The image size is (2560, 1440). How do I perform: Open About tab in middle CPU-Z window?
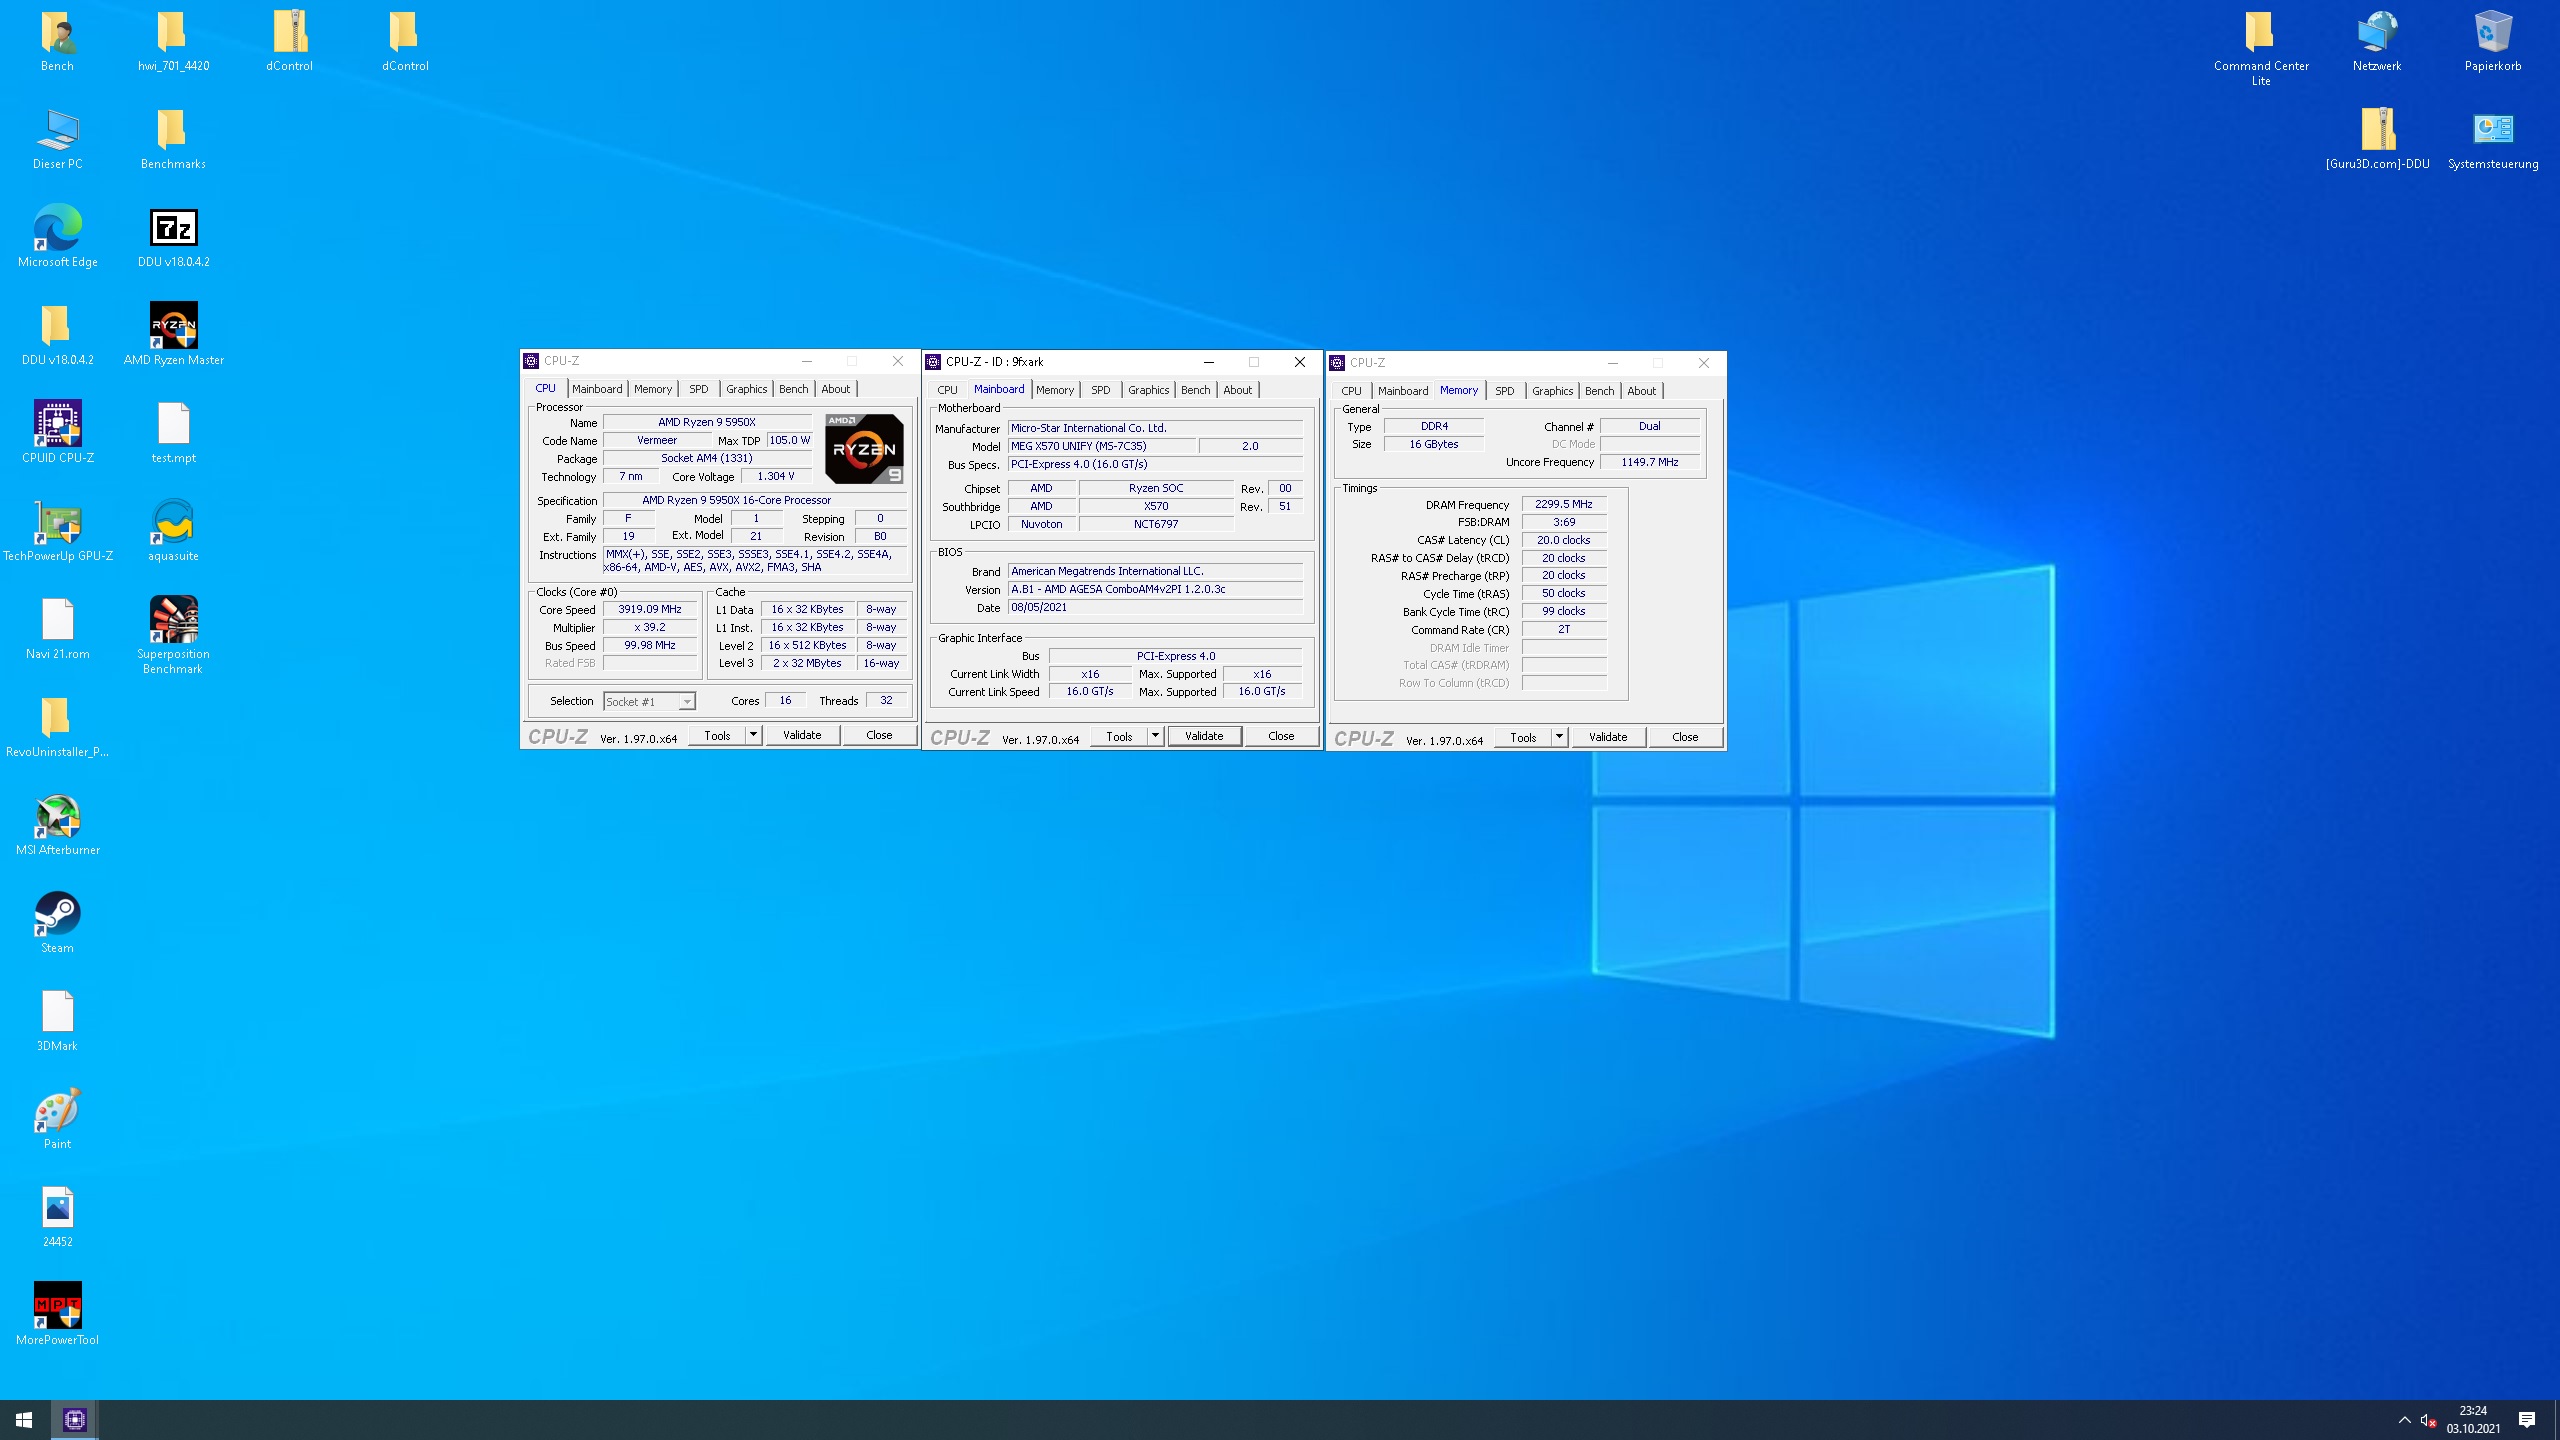point(1237,390)
